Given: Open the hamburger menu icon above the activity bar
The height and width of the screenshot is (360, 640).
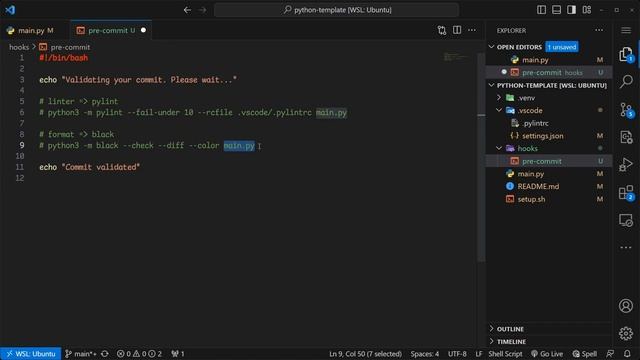Looking at the screenshot, I should (x=626, y=30).
